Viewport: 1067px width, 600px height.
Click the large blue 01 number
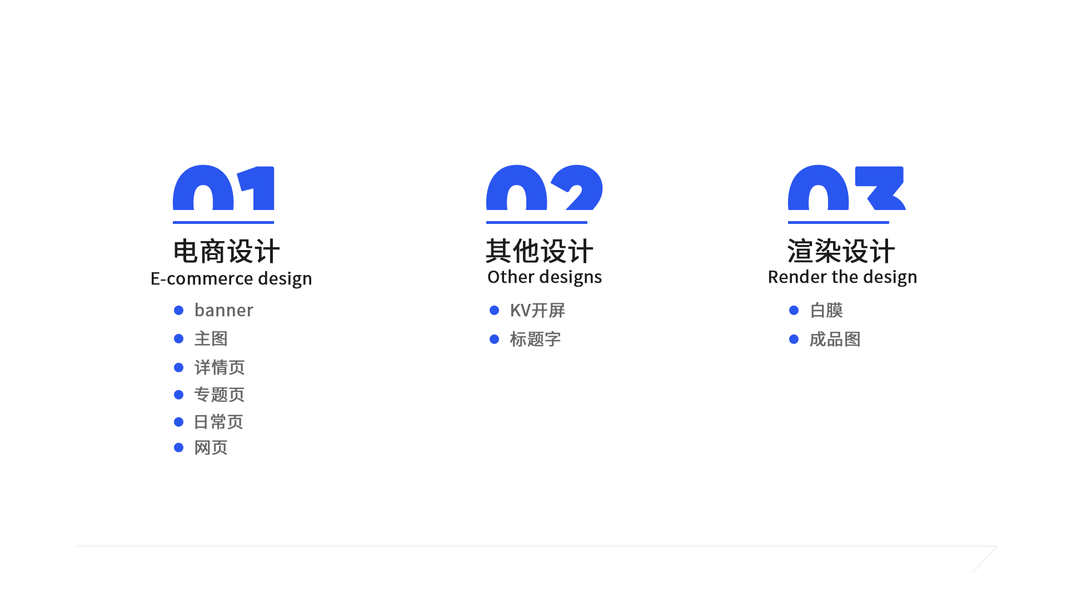tap(223, 187)
